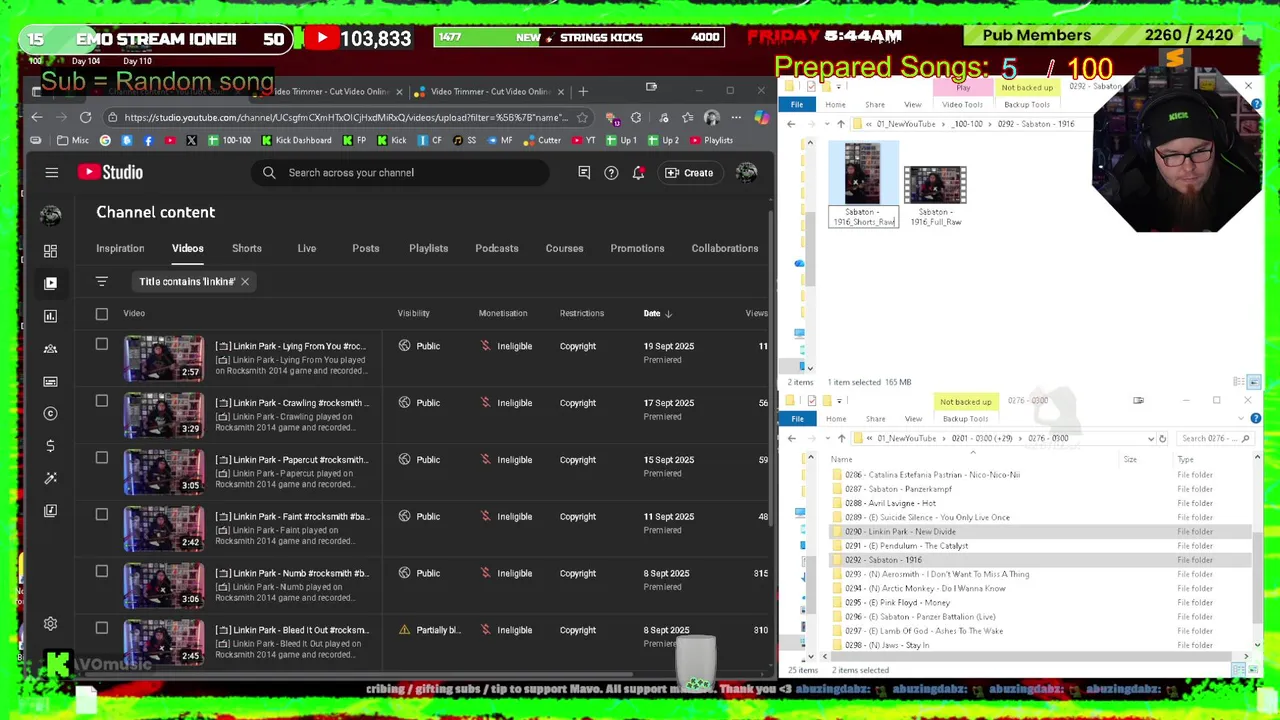Open the Playlists bookmark
The width and height of the screenshot is (1280, 720).
pyautogui.click(x=711, y=140)
